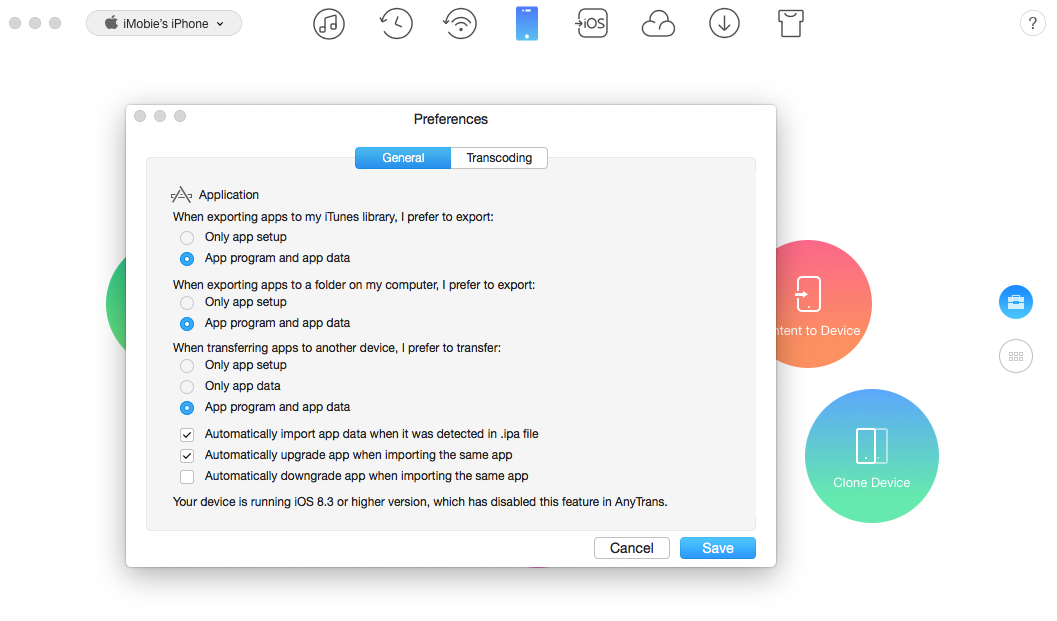Access the iCloud content manager
This screenshot has height=621, width=1057.
[x=658, y=23]
